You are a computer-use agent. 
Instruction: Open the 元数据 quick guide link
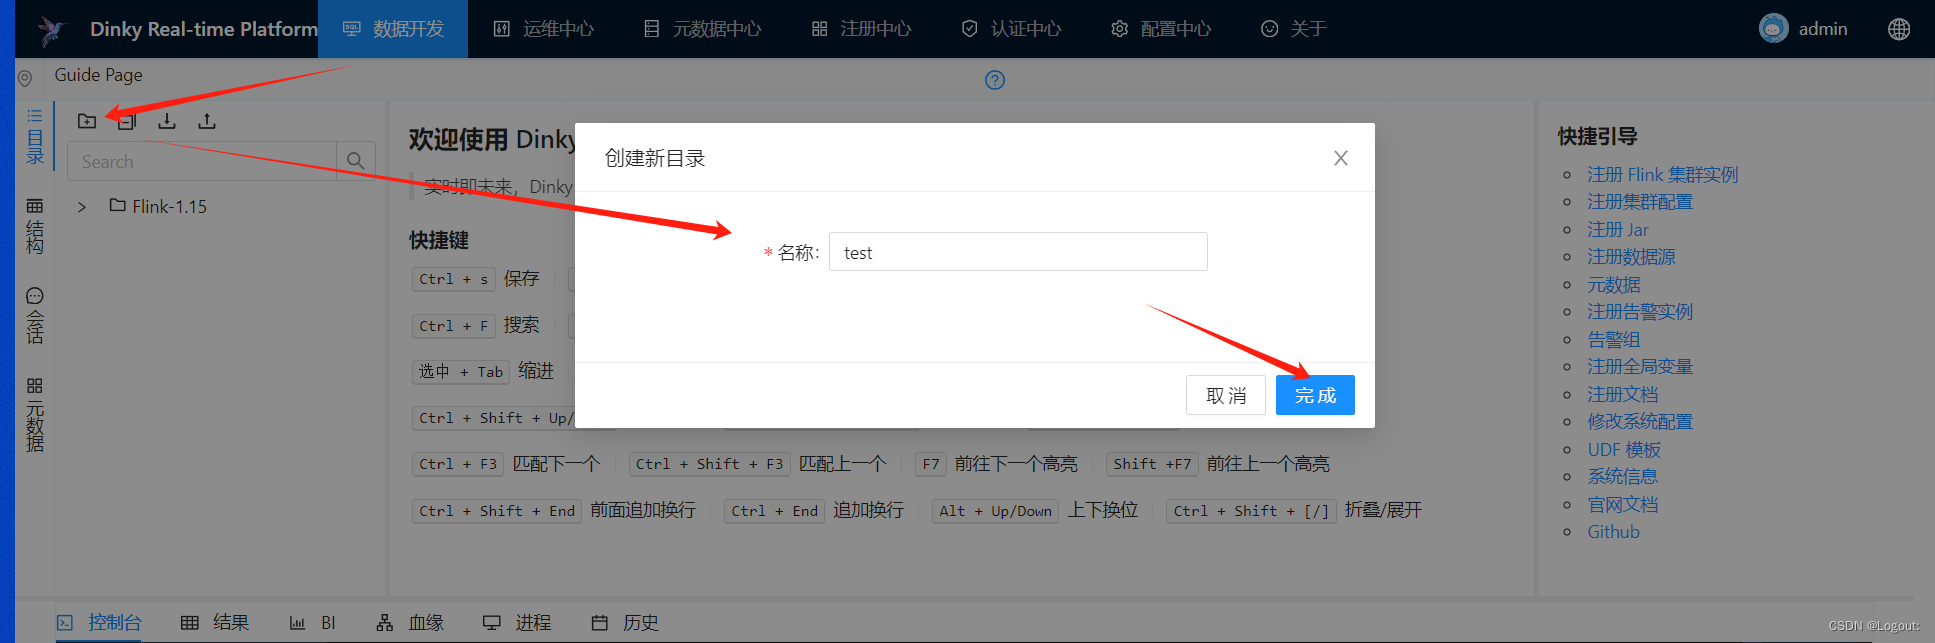pyautogui.click(x=1613, y=284)
